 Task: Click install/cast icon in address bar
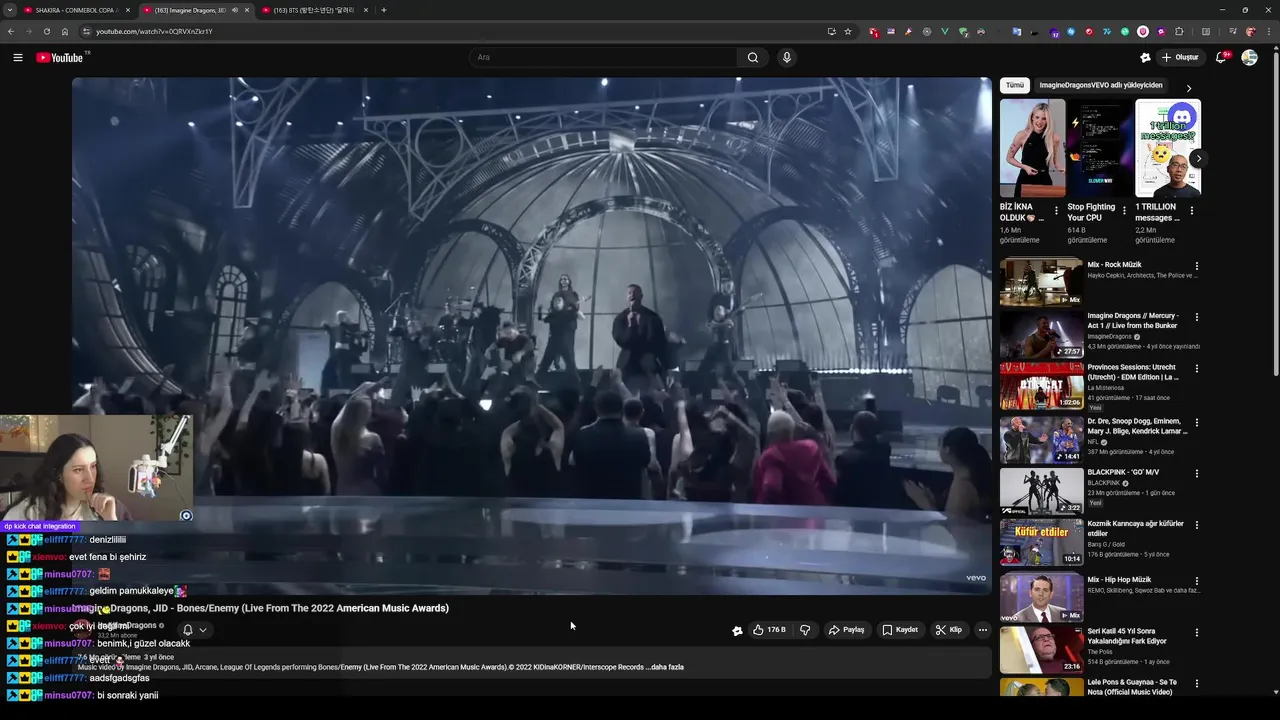pyautogui.click(x=831, y=31)
